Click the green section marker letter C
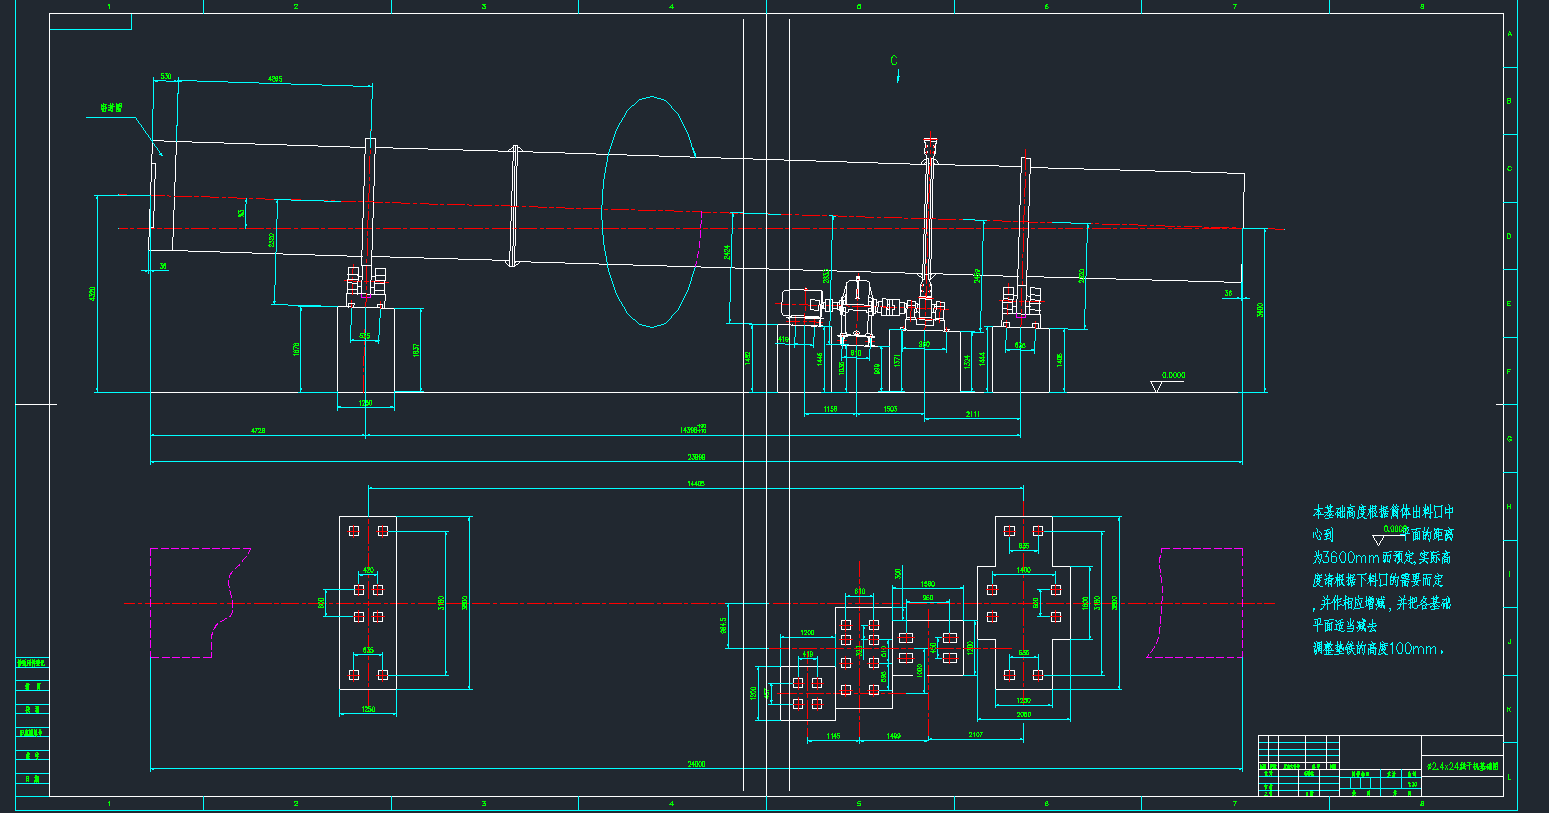The height and width of the screenshot is (813, 1549). [894, 61]
